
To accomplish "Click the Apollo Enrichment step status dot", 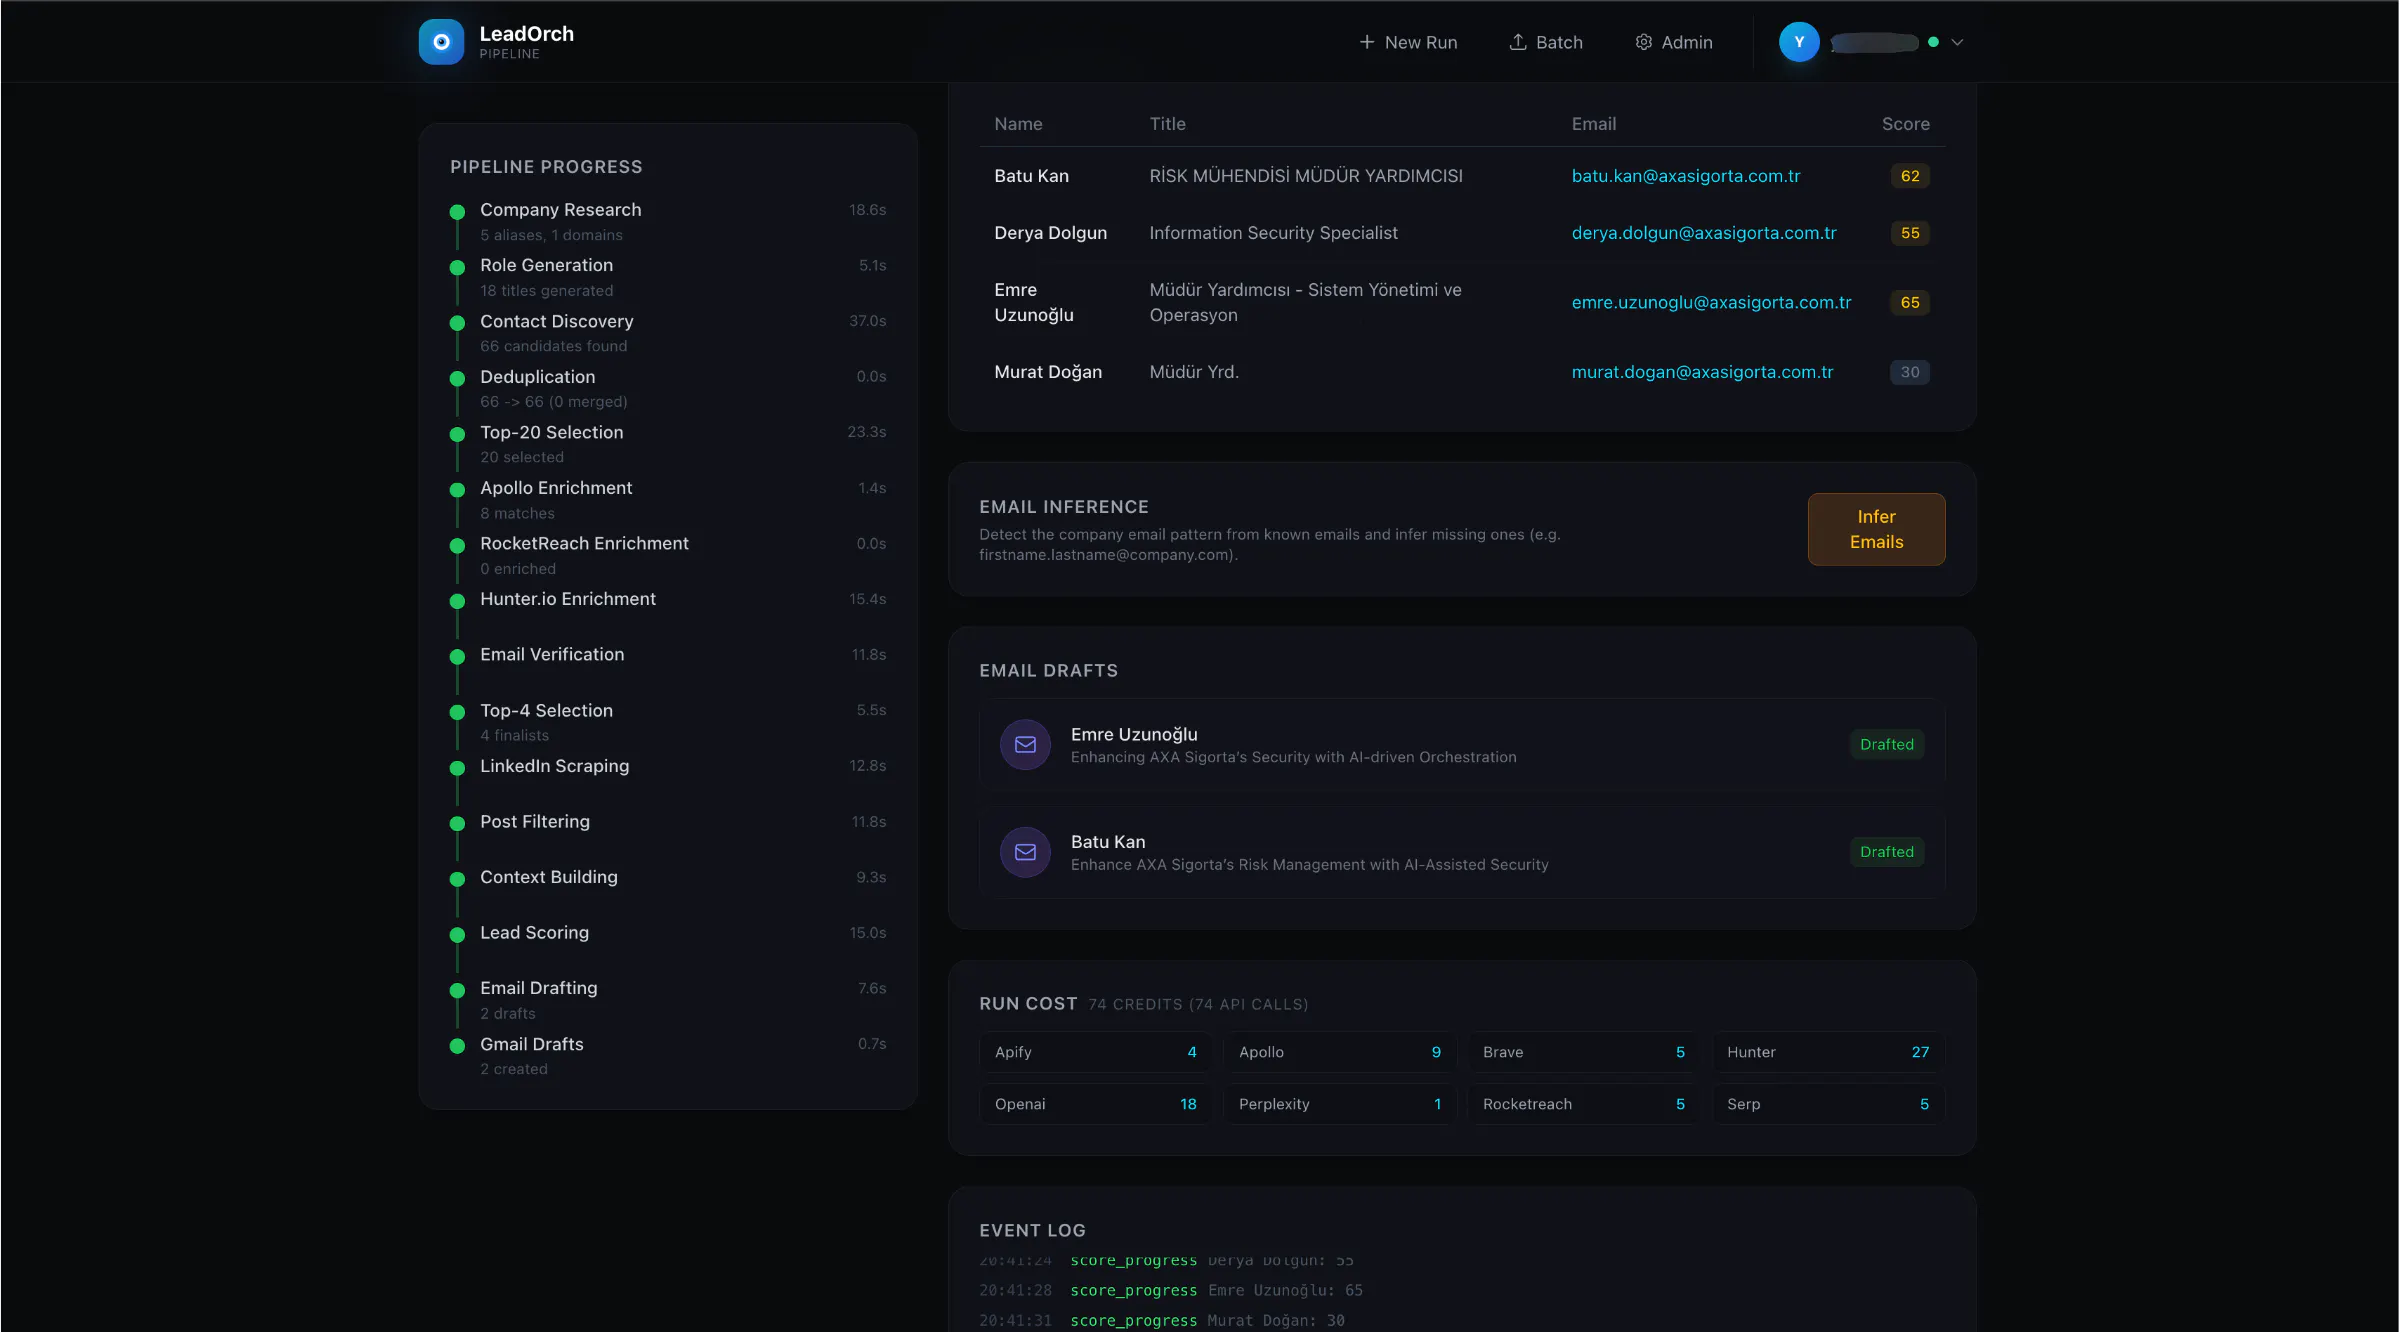I will click(x=457, y=489).
